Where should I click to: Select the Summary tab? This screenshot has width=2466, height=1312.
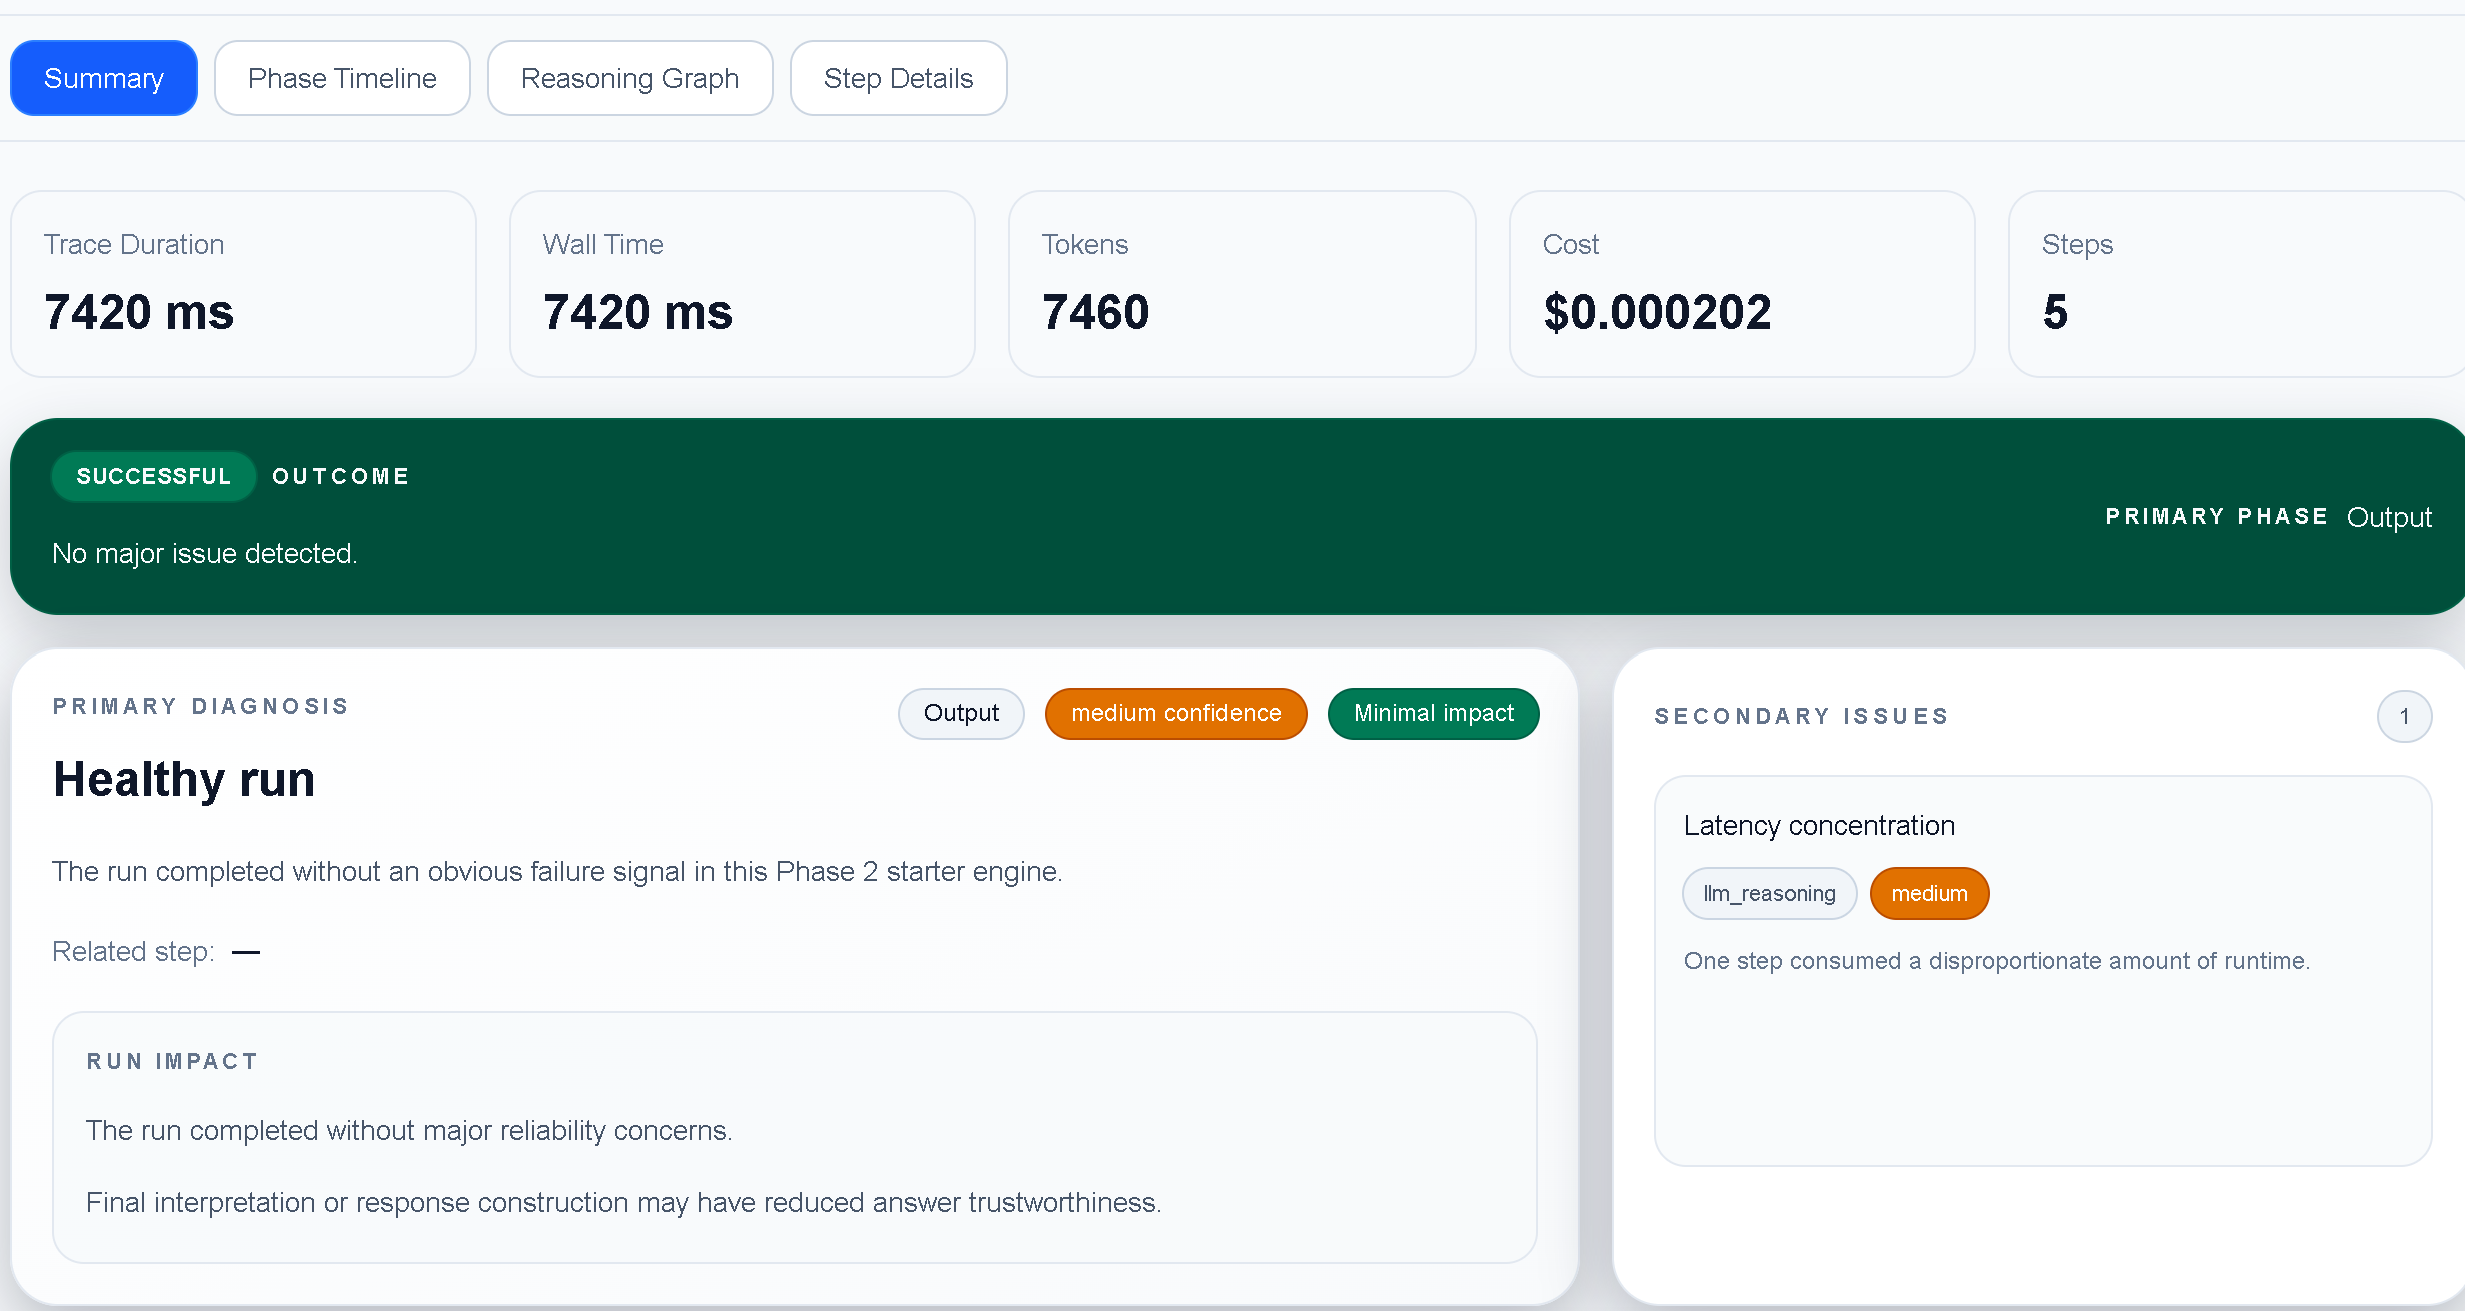pos(104,78)
